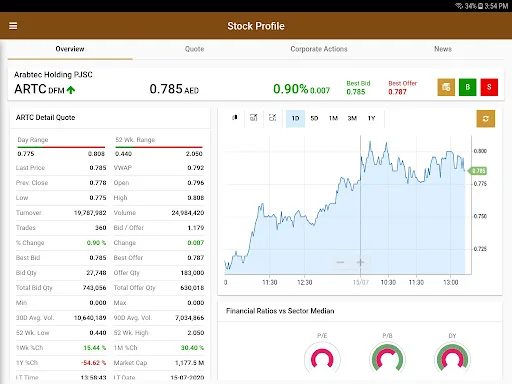Click the ARTC Detail Quote heading
The height and width of the screenshot is (384, 512).
(x=46, y=117)
